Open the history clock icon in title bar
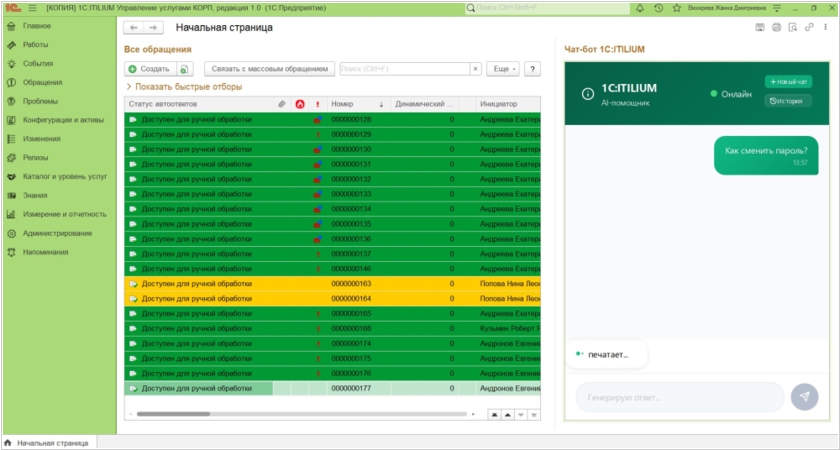The height and width of the screenshot is (450, 840). pyautogui.click(x=658, y=8)
